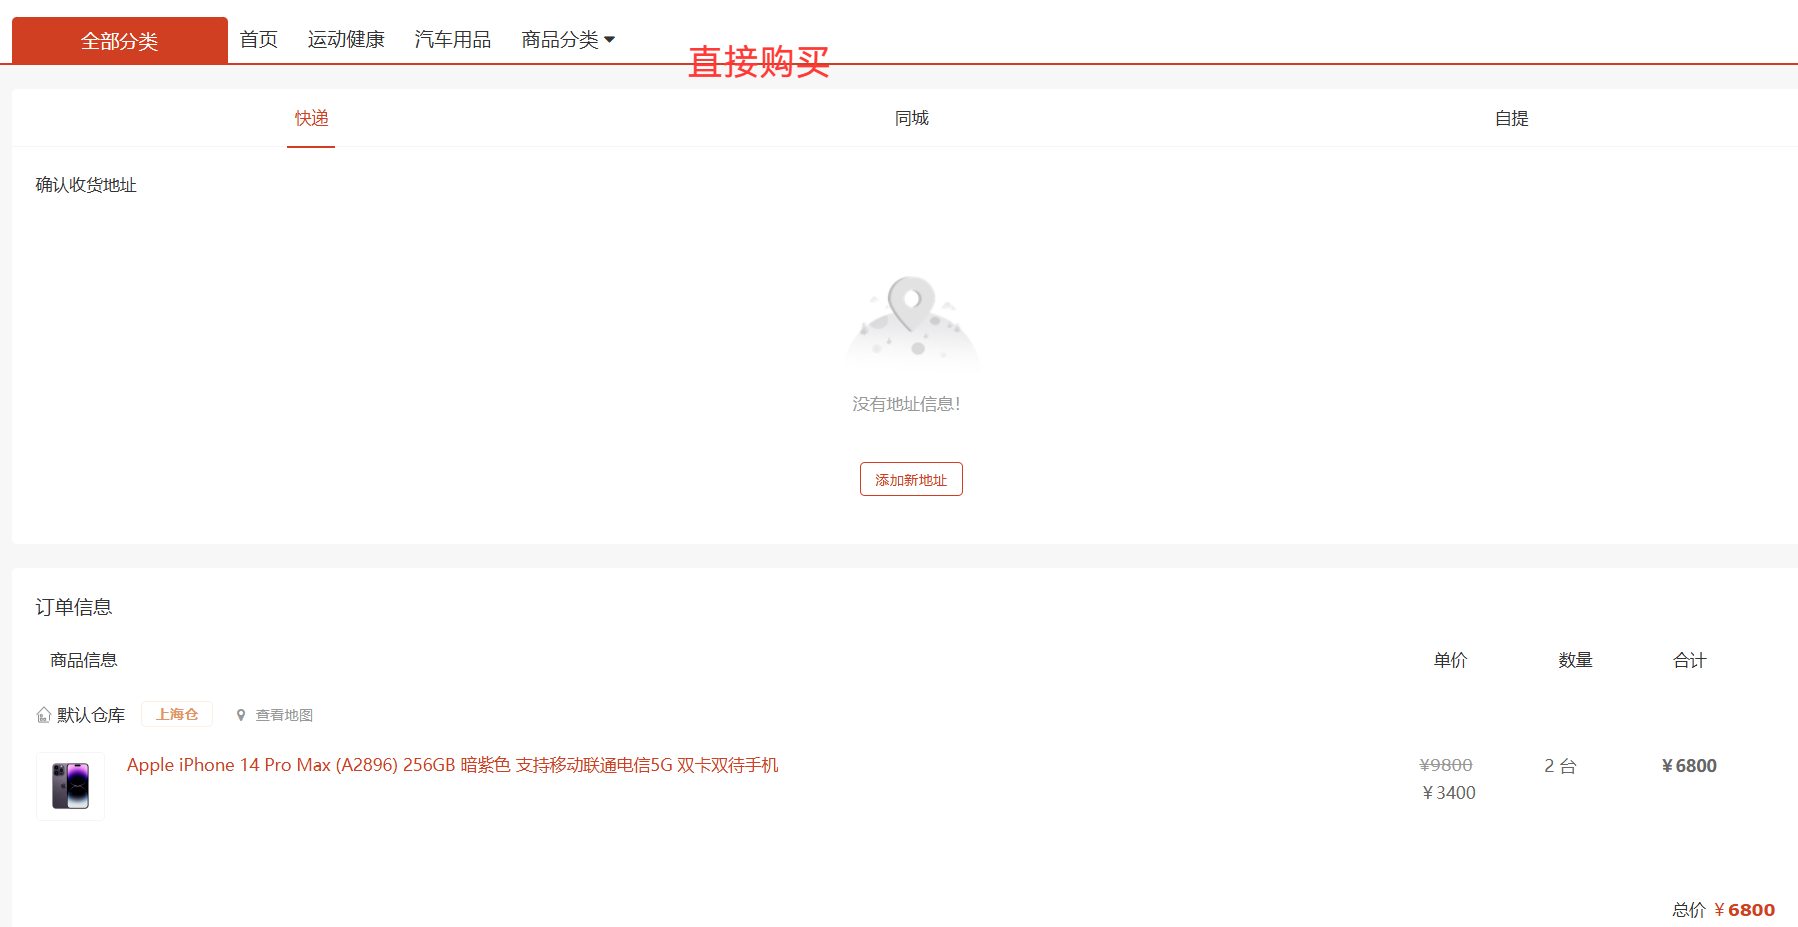Click the 添加新地址 button

point(911,479)
